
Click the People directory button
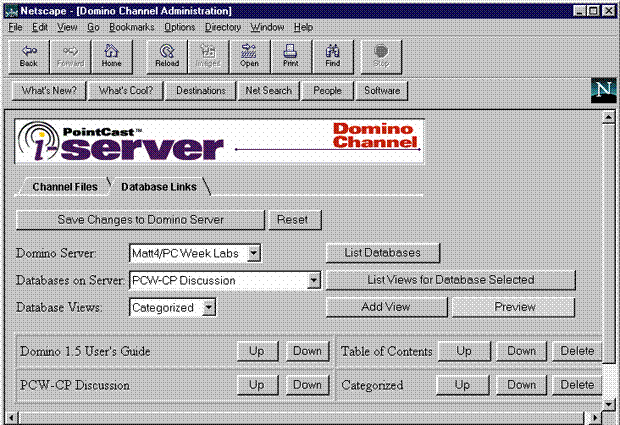327,91
